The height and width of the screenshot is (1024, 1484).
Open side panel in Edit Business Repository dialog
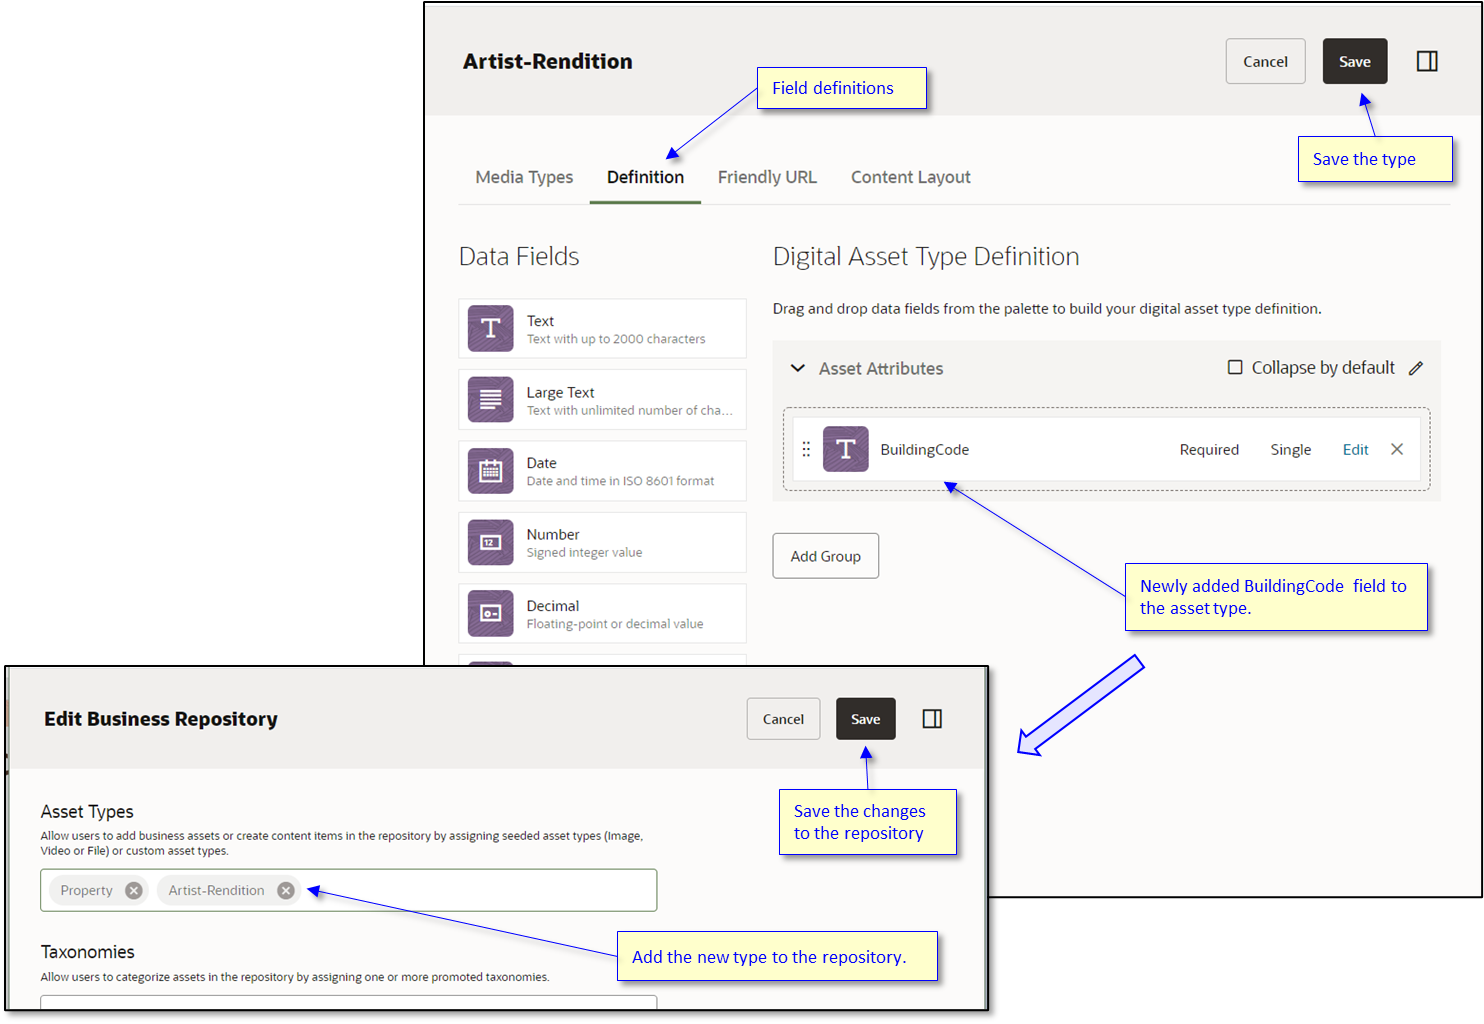pyautogui.click(x=932, y=718)
